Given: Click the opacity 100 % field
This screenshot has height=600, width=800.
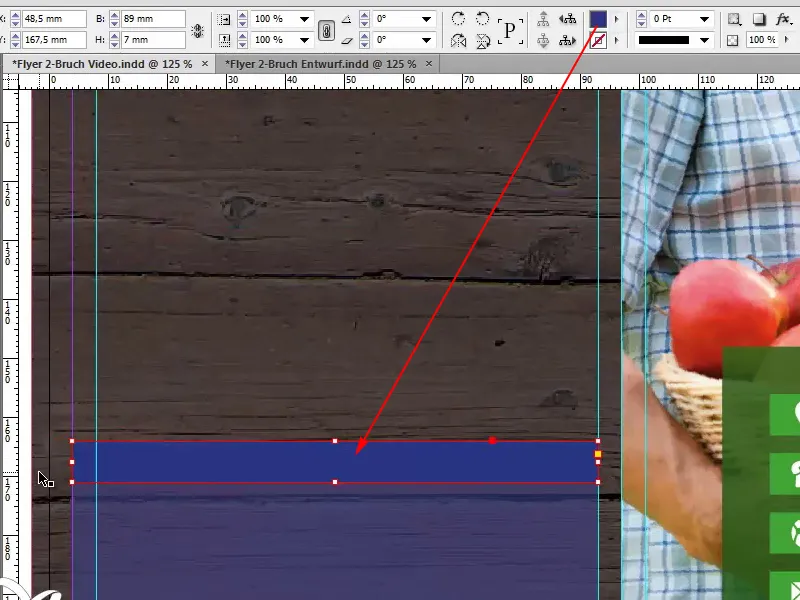Looking at the screenshot, I should tap(763, 40).
